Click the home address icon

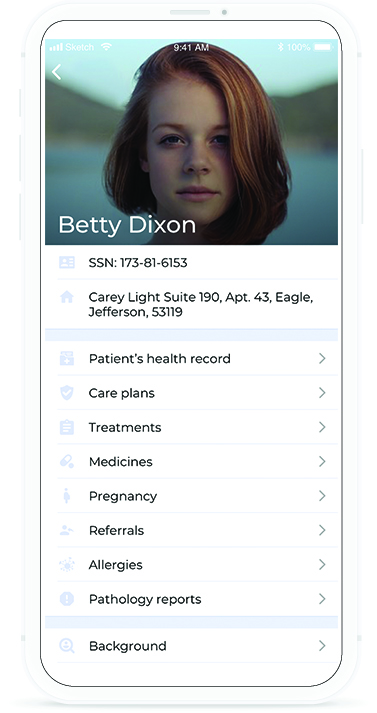pos(67,297)
